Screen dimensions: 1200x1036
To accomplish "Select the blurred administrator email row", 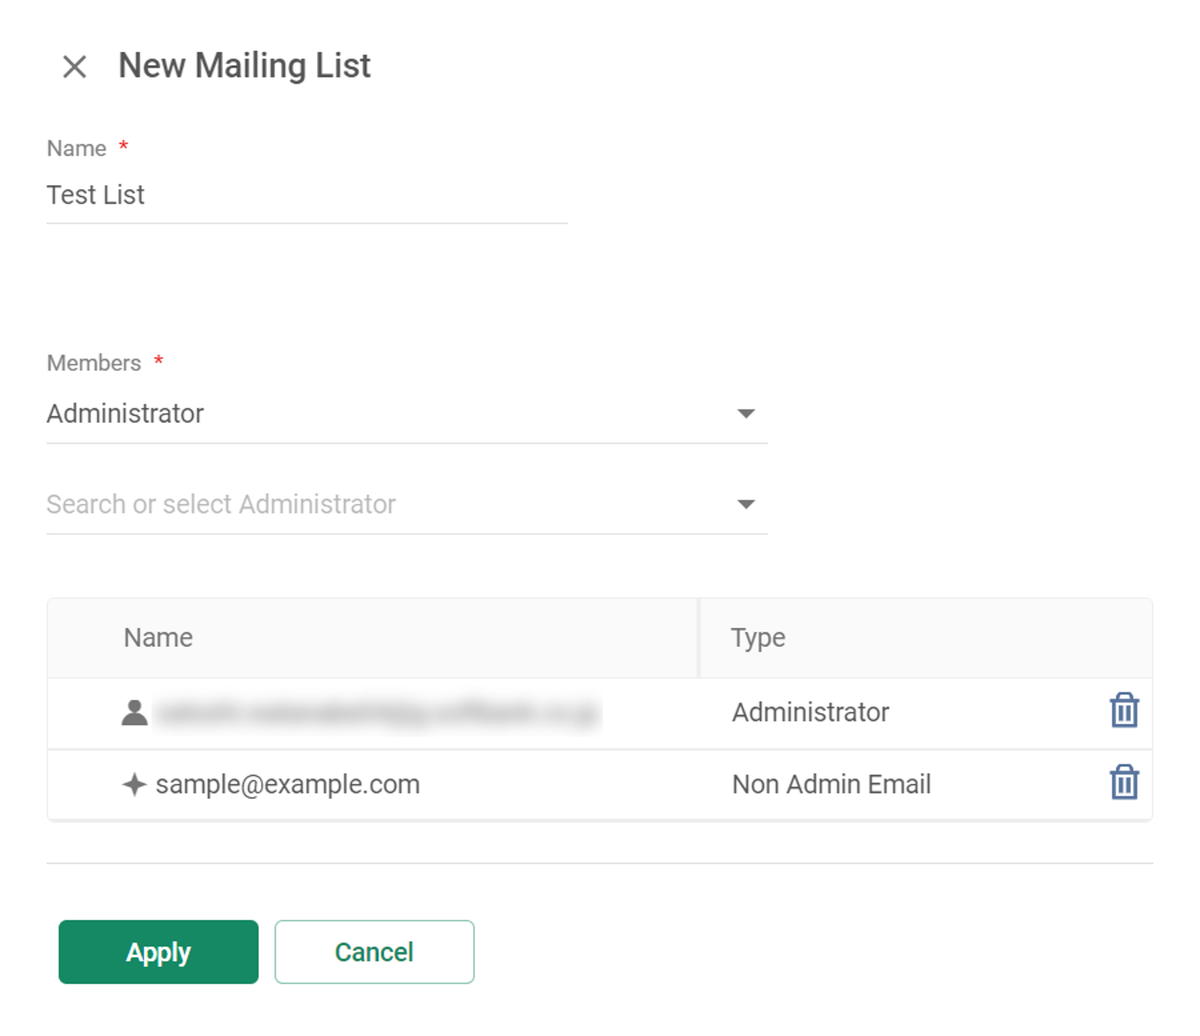I will (x=600, y=713).
